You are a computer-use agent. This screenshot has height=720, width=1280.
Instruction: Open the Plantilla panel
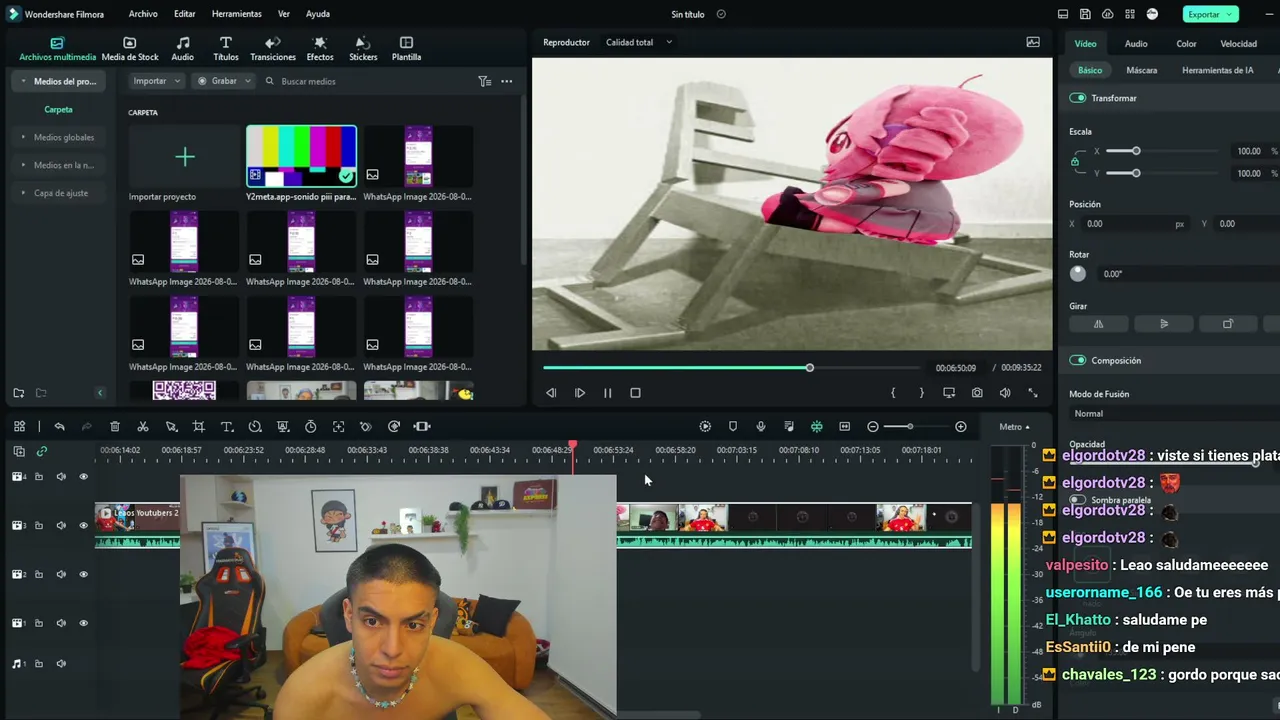[406, 49]
